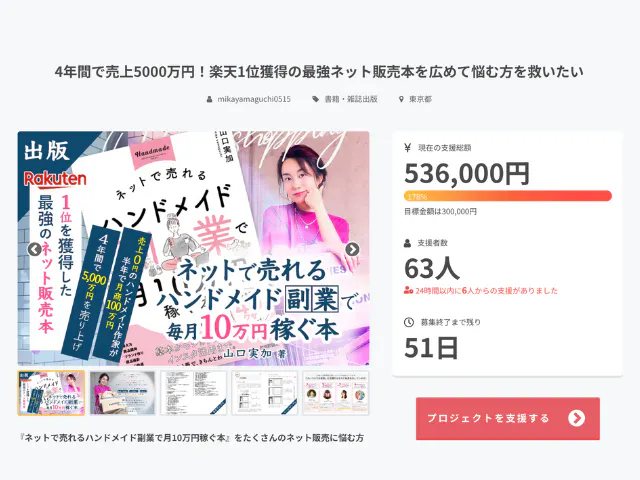Select the second thumbnail with woman holding box
This screenshot has height=480, width=640.
tap(122, 393)
